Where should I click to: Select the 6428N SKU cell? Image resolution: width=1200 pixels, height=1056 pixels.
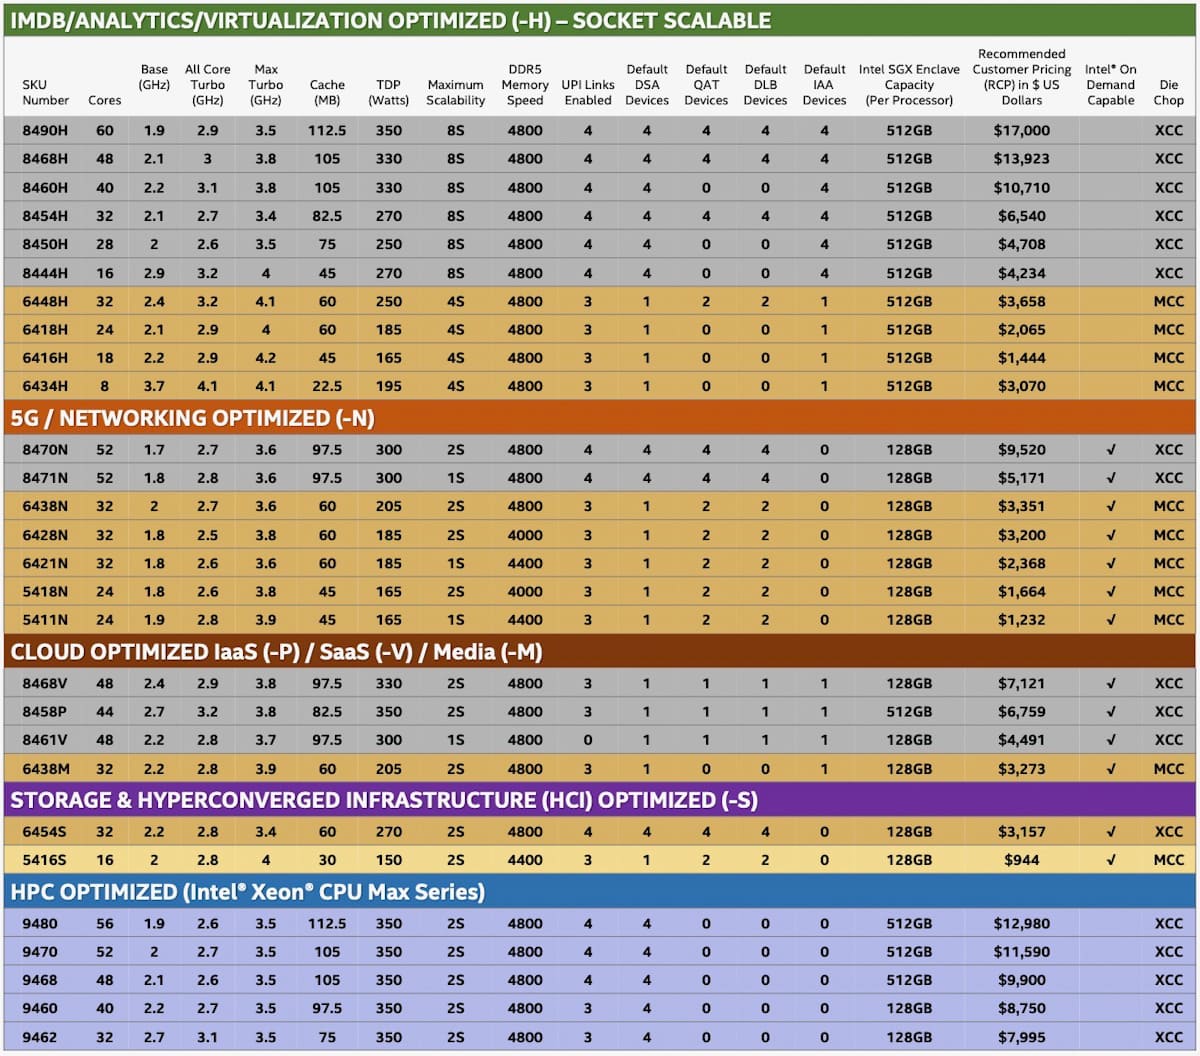pos(45,535)
